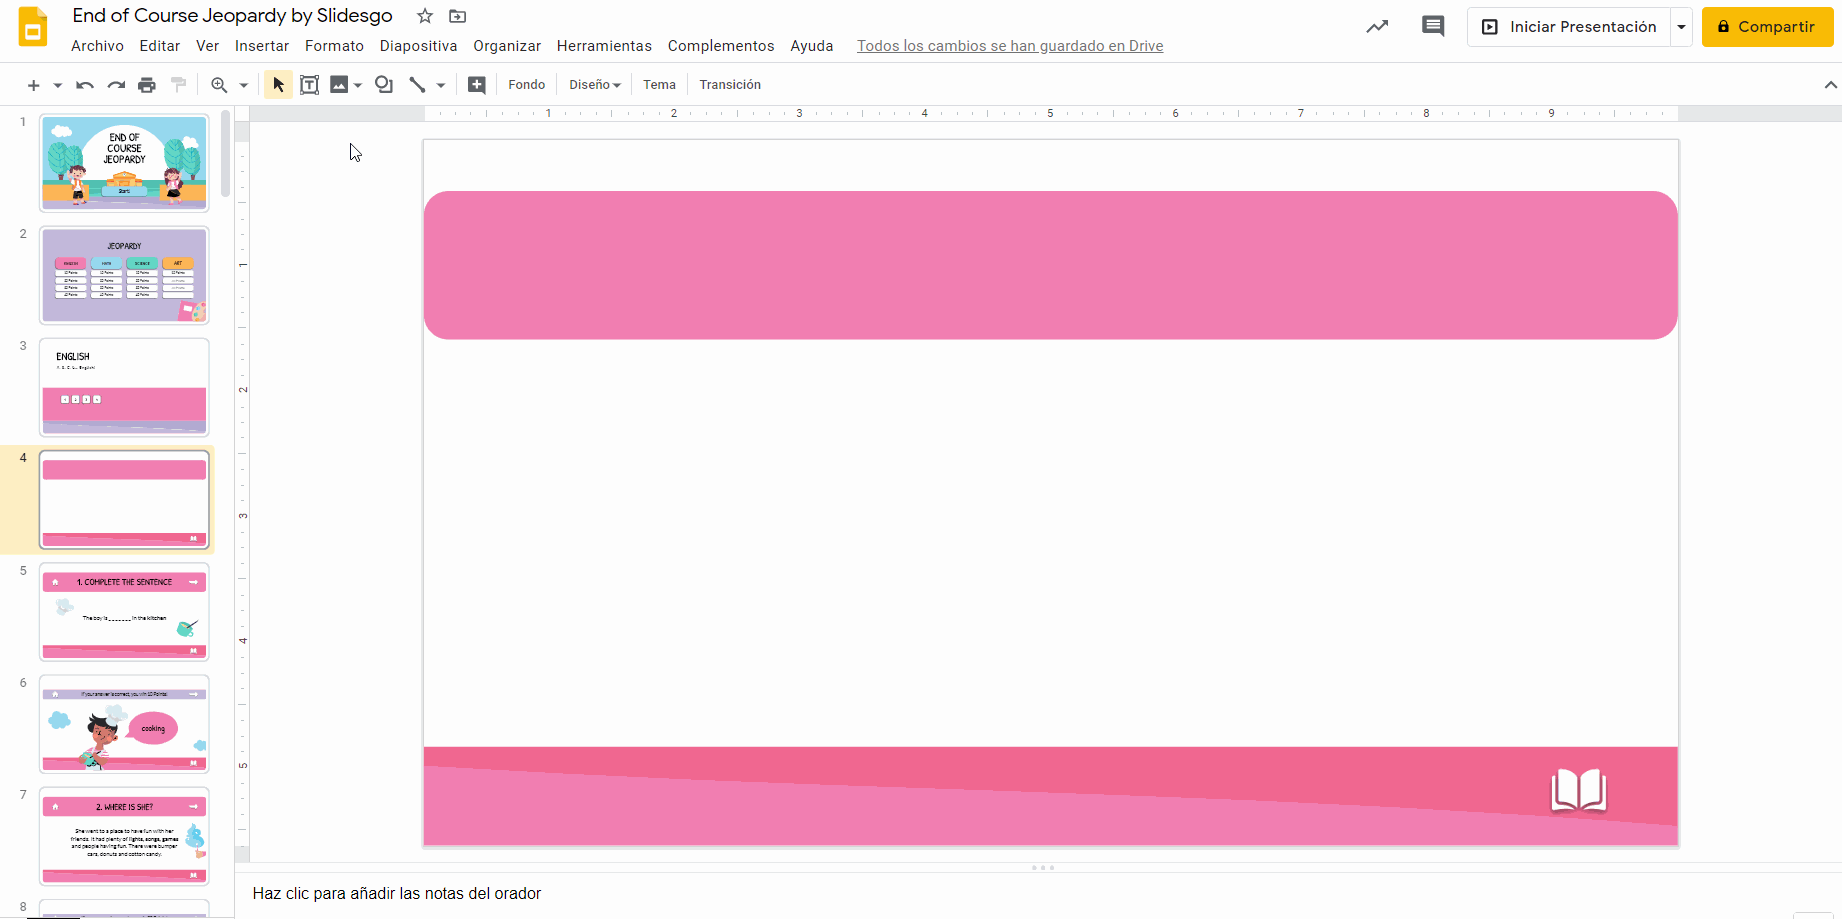Viewport: 1842px width, 919px height.
Task: Open the Diseño layout dropdown
Action: 595,85
